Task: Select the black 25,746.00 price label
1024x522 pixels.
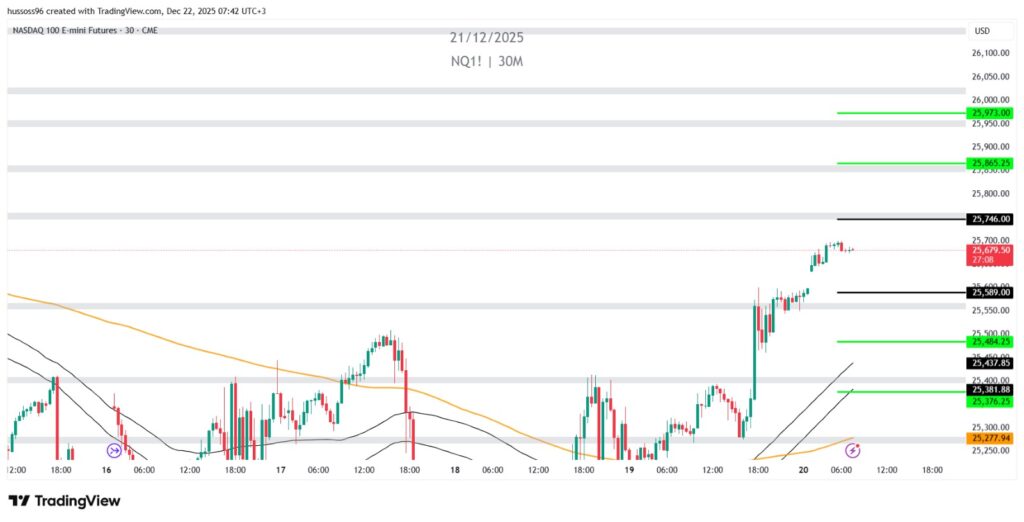Action: pyautogui.click(x=990, y=219)
